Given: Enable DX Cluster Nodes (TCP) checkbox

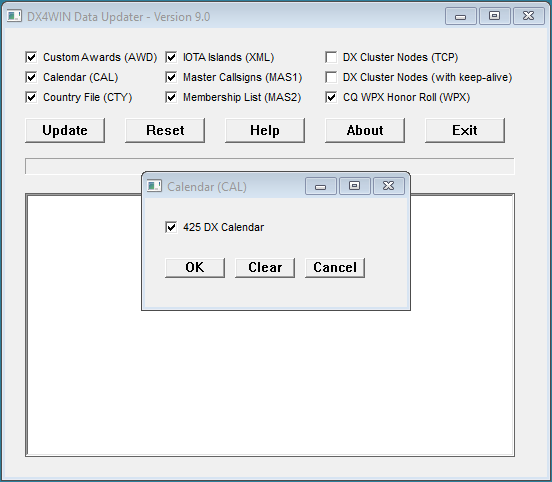Looking at the screenshot, I should click(331, 57).
